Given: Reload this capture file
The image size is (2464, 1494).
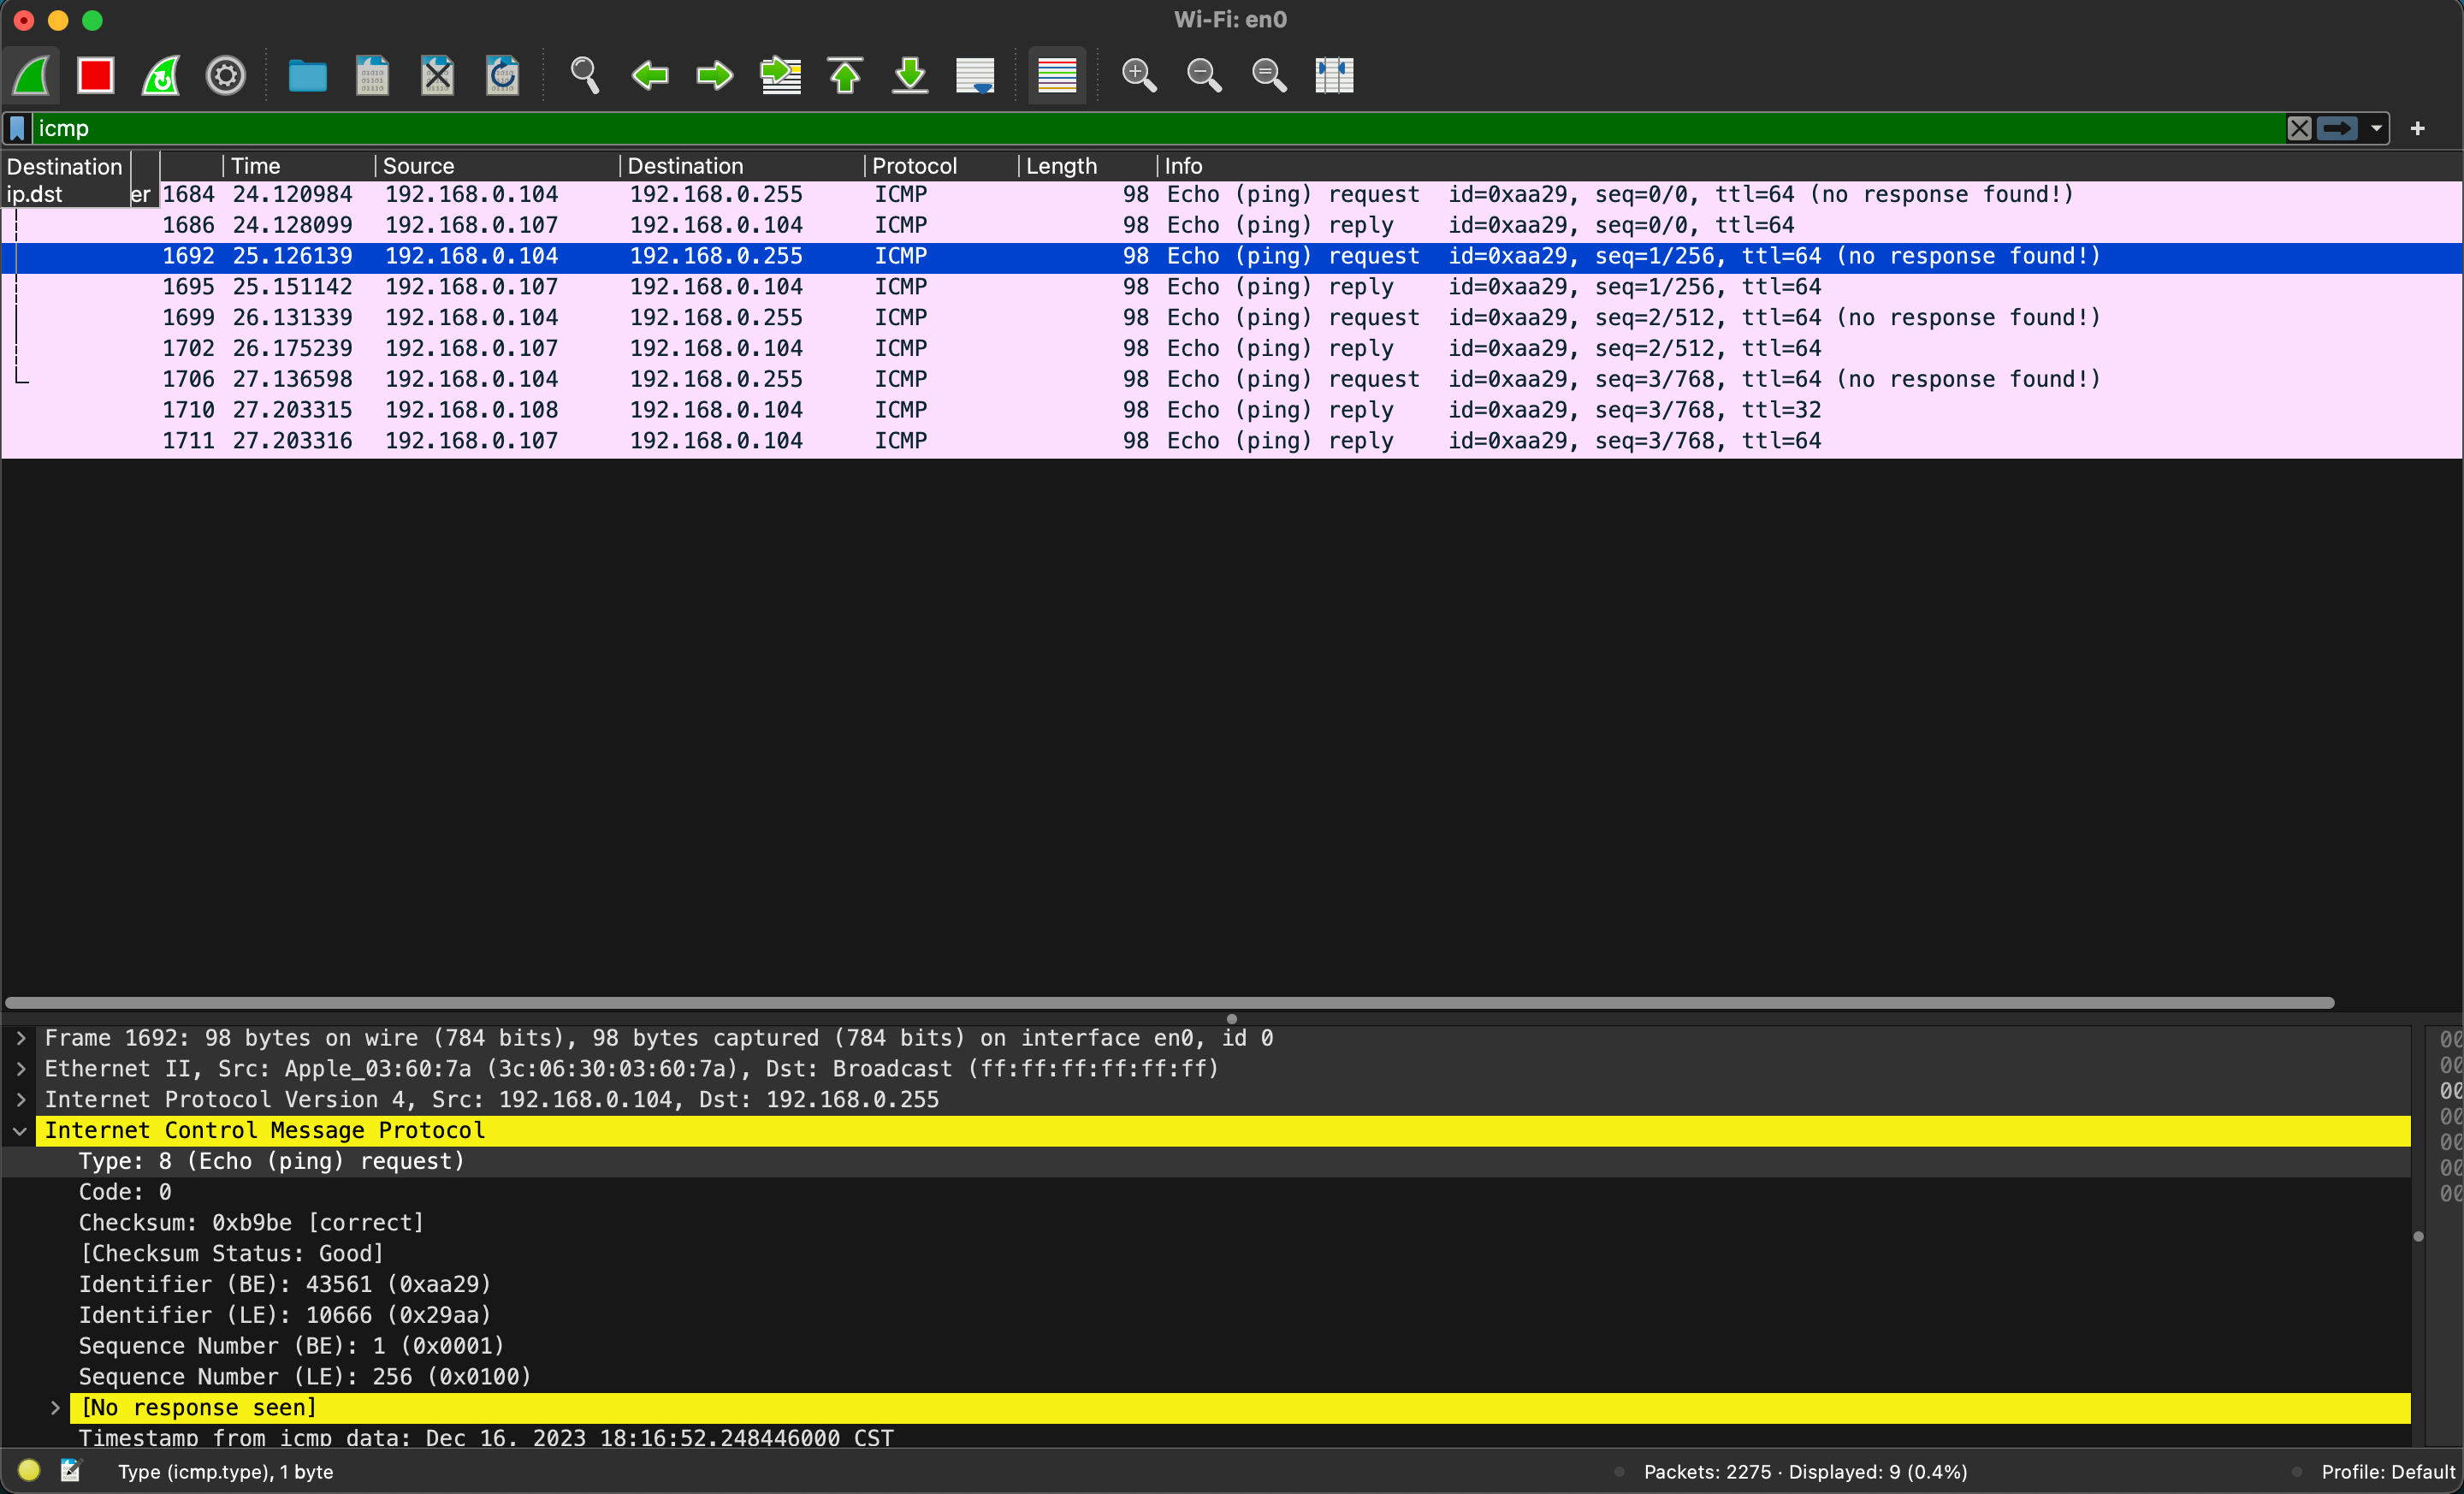Looking at the screenshot, I should [x=502, y=75].
